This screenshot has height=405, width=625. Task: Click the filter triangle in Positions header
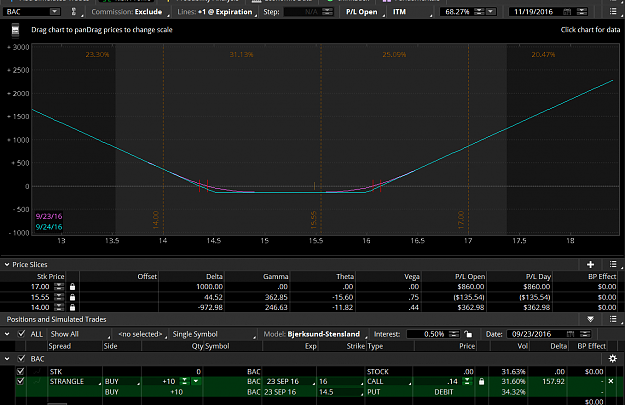coord(590,319)
